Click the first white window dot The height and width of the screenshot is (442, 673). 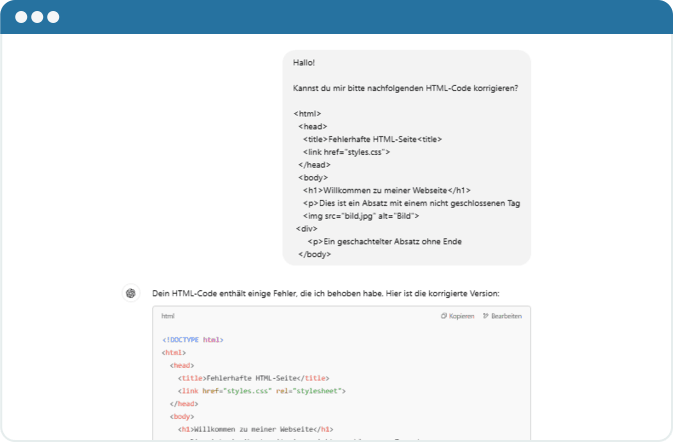click(x=21, y=17)
